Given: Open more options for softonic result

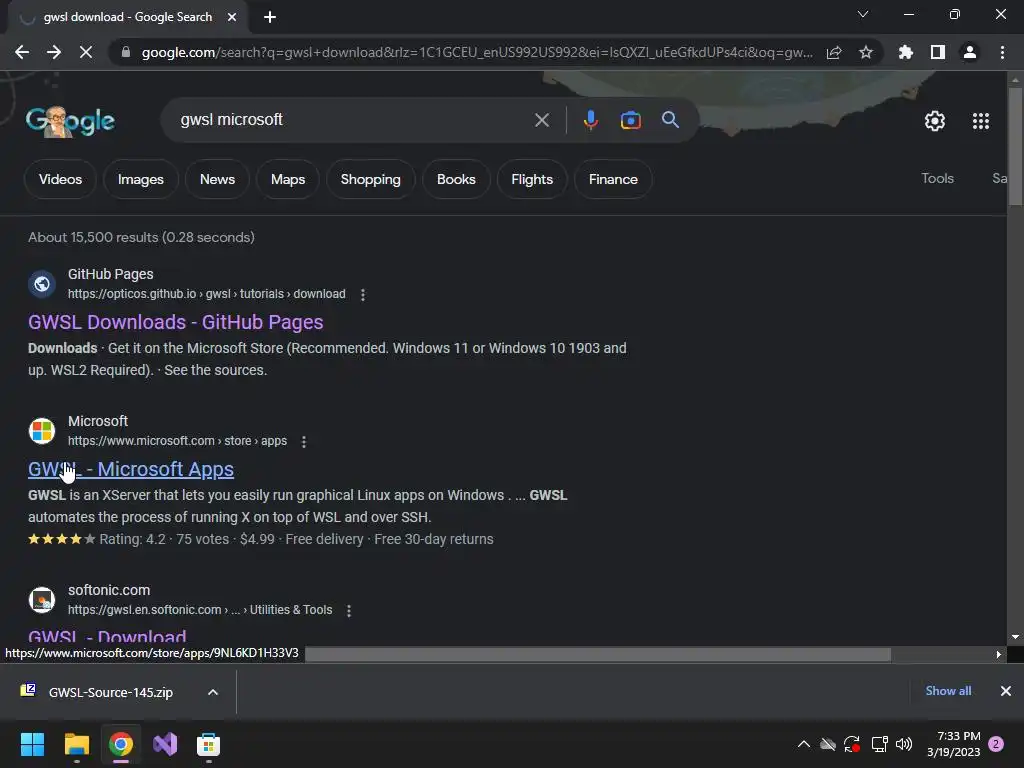Looking at the screenshot, I should pos(349,611).
